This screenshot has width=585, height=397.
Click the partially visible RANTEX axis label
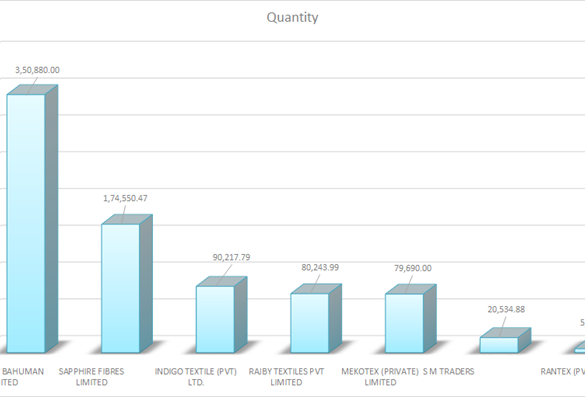(563, 372)
